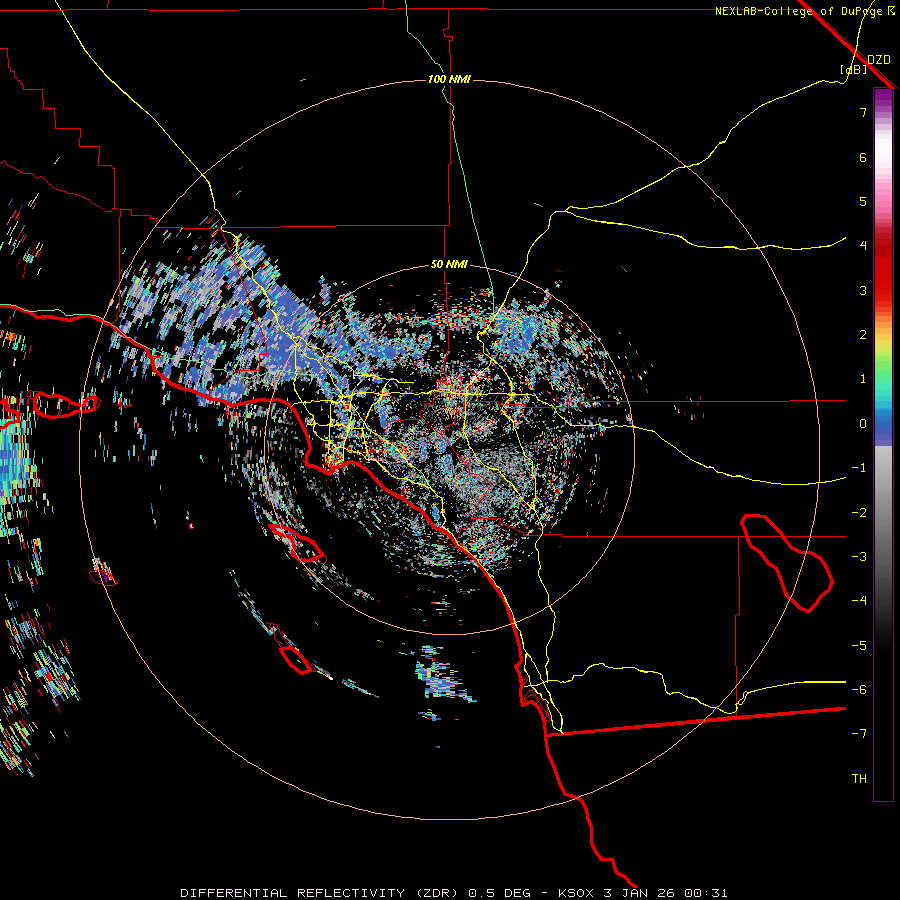The height and width of the screenshot is (900, 900).
Task: Click the 3 dB scale tick label
Action: tap(863, 290)
